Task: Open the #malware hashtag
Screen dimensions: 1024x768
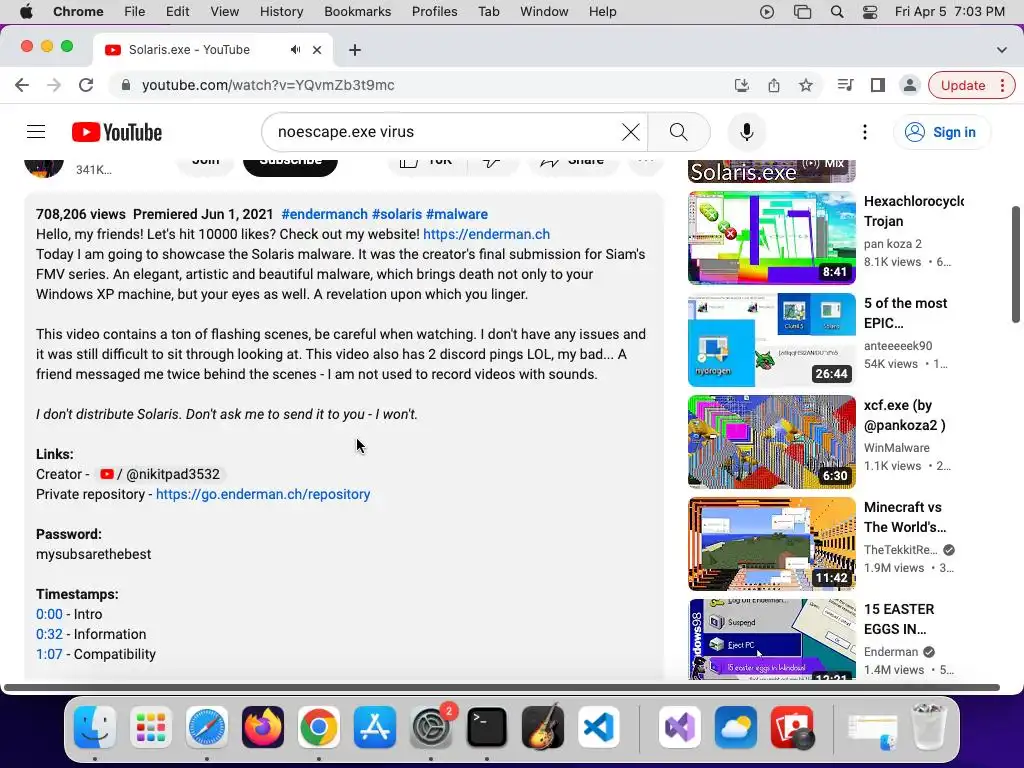Action: [x=456, y=214]
